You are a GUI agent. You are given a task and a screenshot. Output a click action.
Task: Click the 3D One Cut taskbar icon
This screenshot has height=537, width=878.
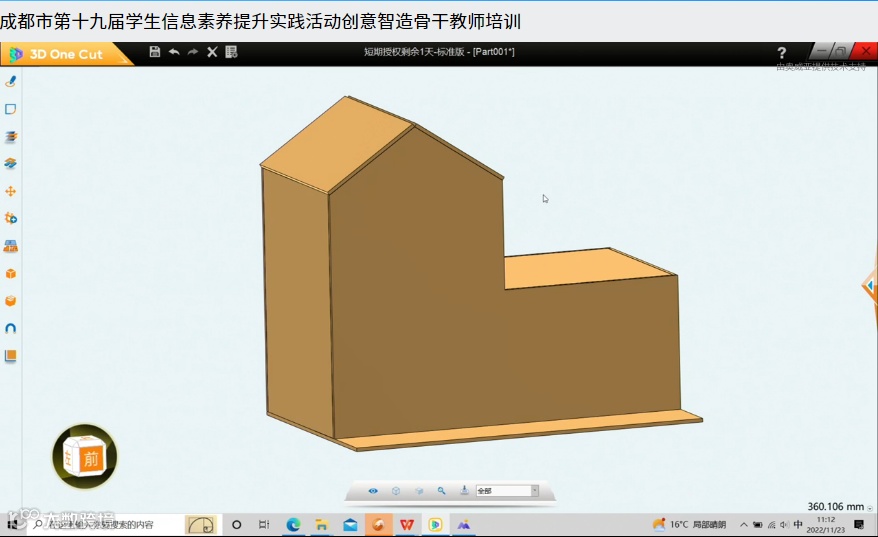coord(435,525)
